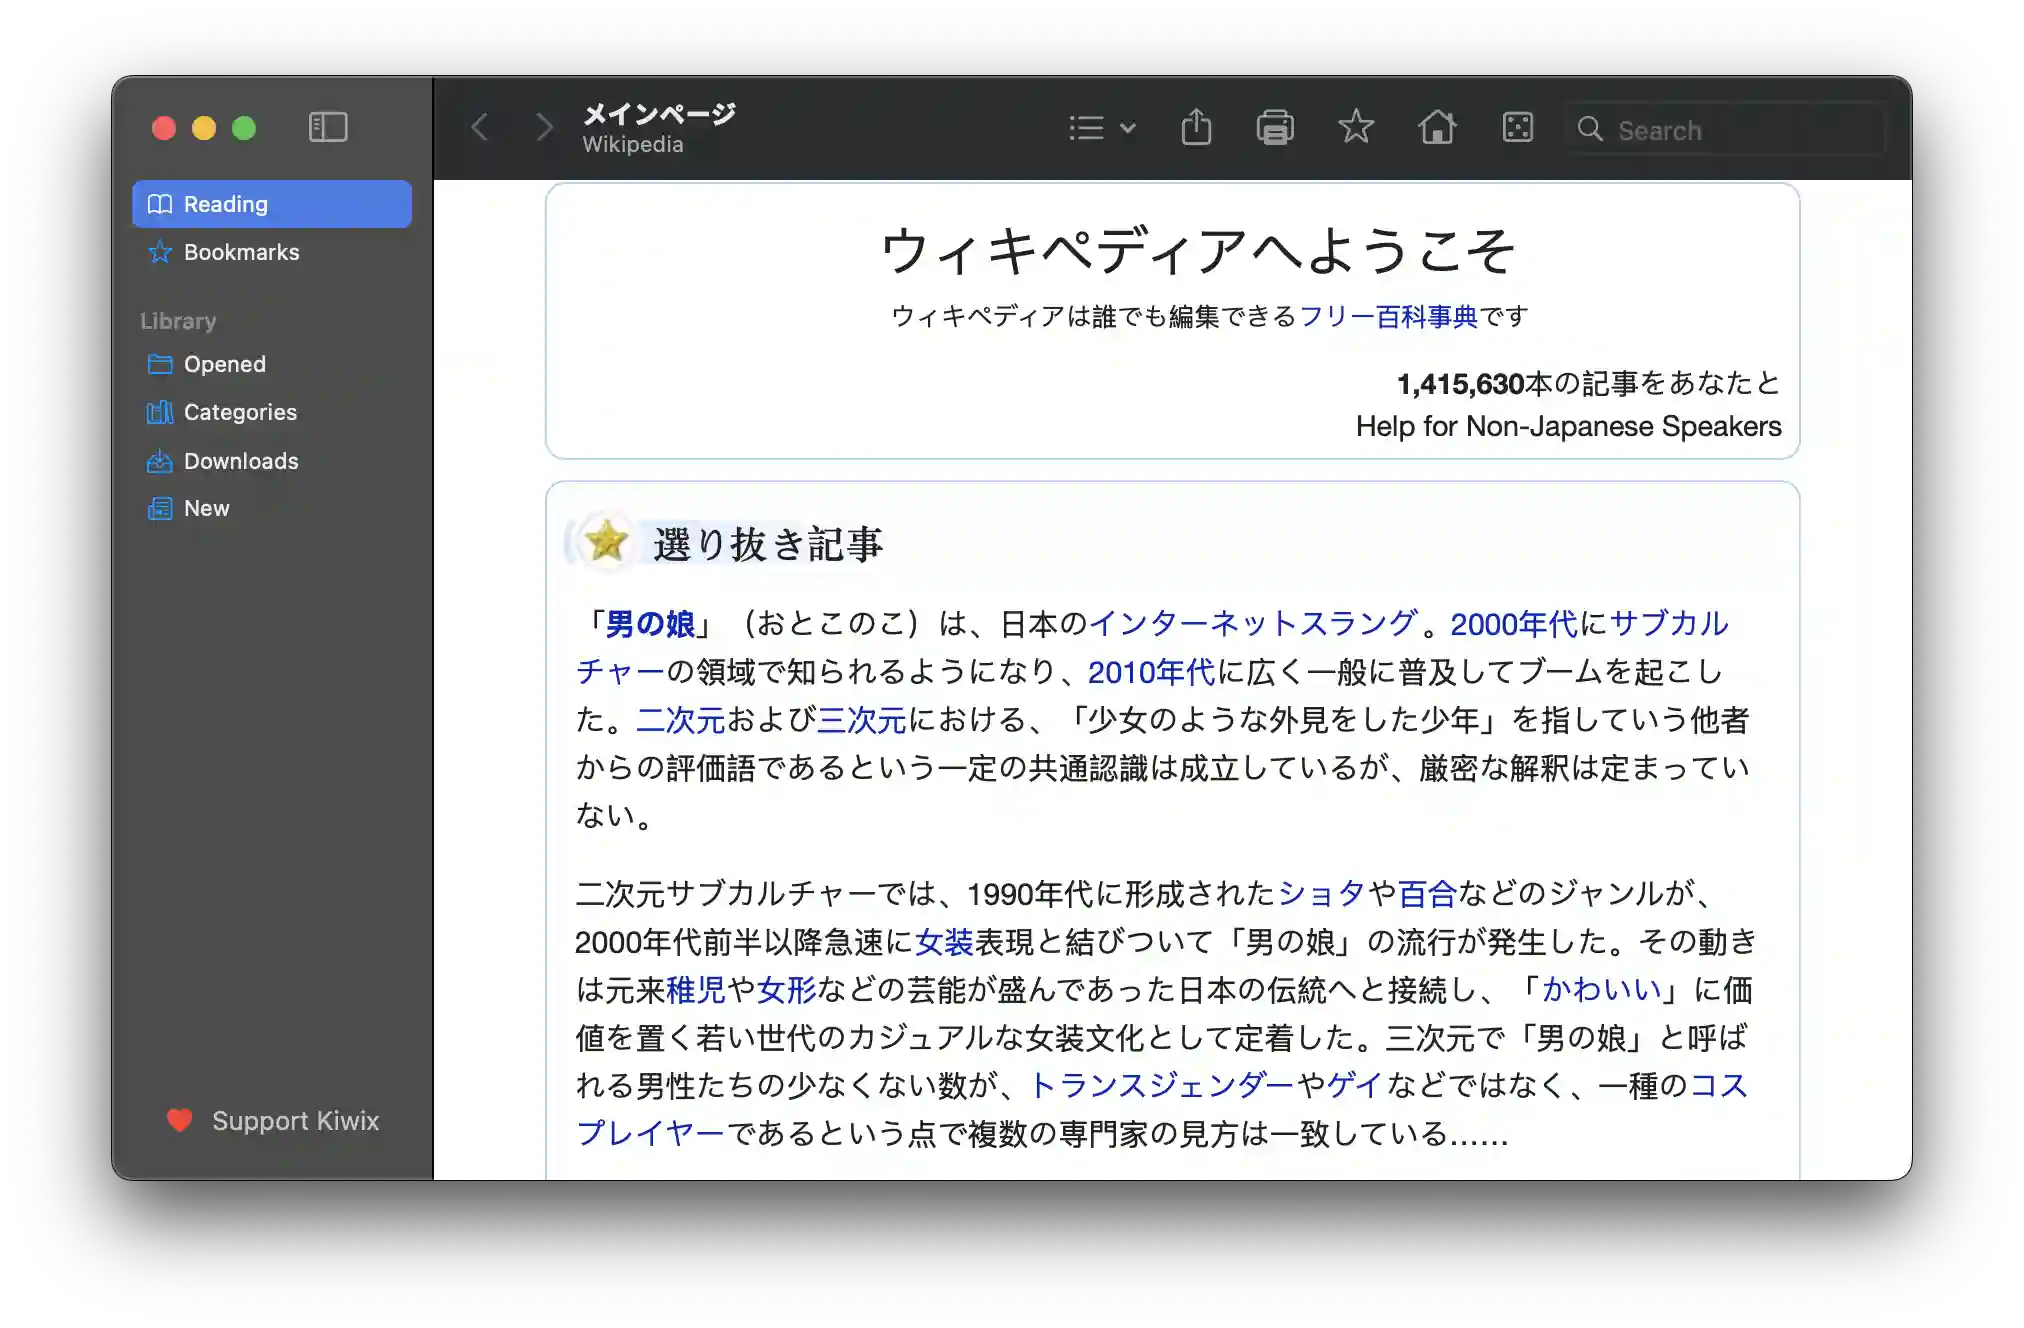Image resolution: width=2024 pixels, height=1328 pixels.
Task: Open the Categories library section
Action: click(272, 412)
